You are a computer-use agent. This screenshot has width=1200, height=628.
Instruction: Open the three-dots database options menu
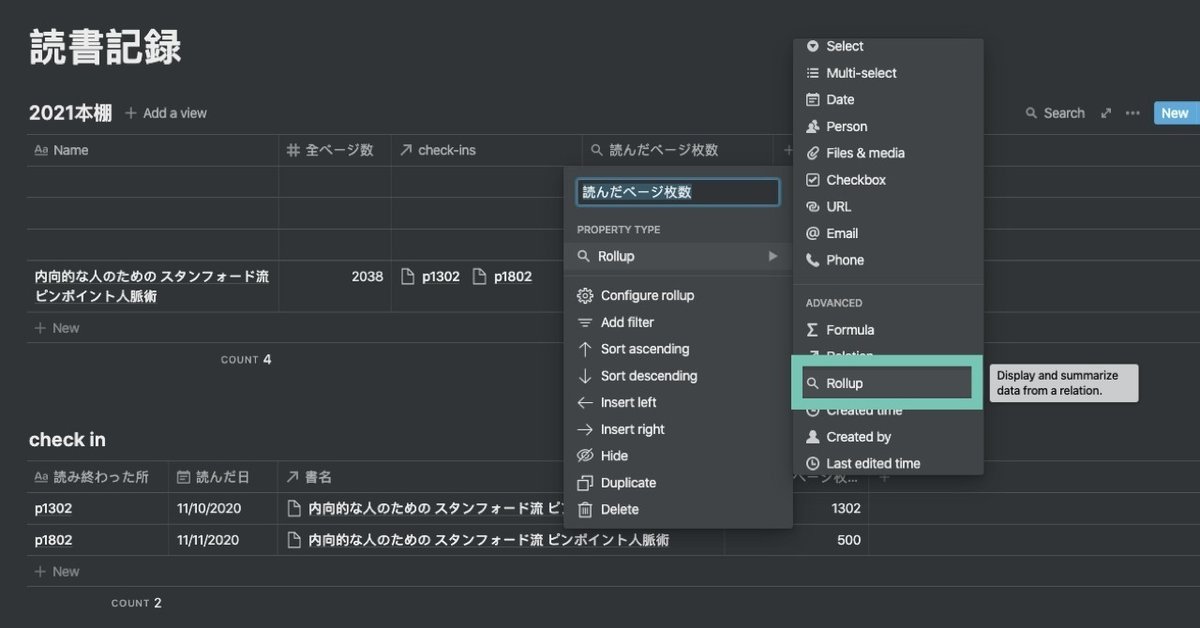pyautogui.click(x=1132, y=113)
